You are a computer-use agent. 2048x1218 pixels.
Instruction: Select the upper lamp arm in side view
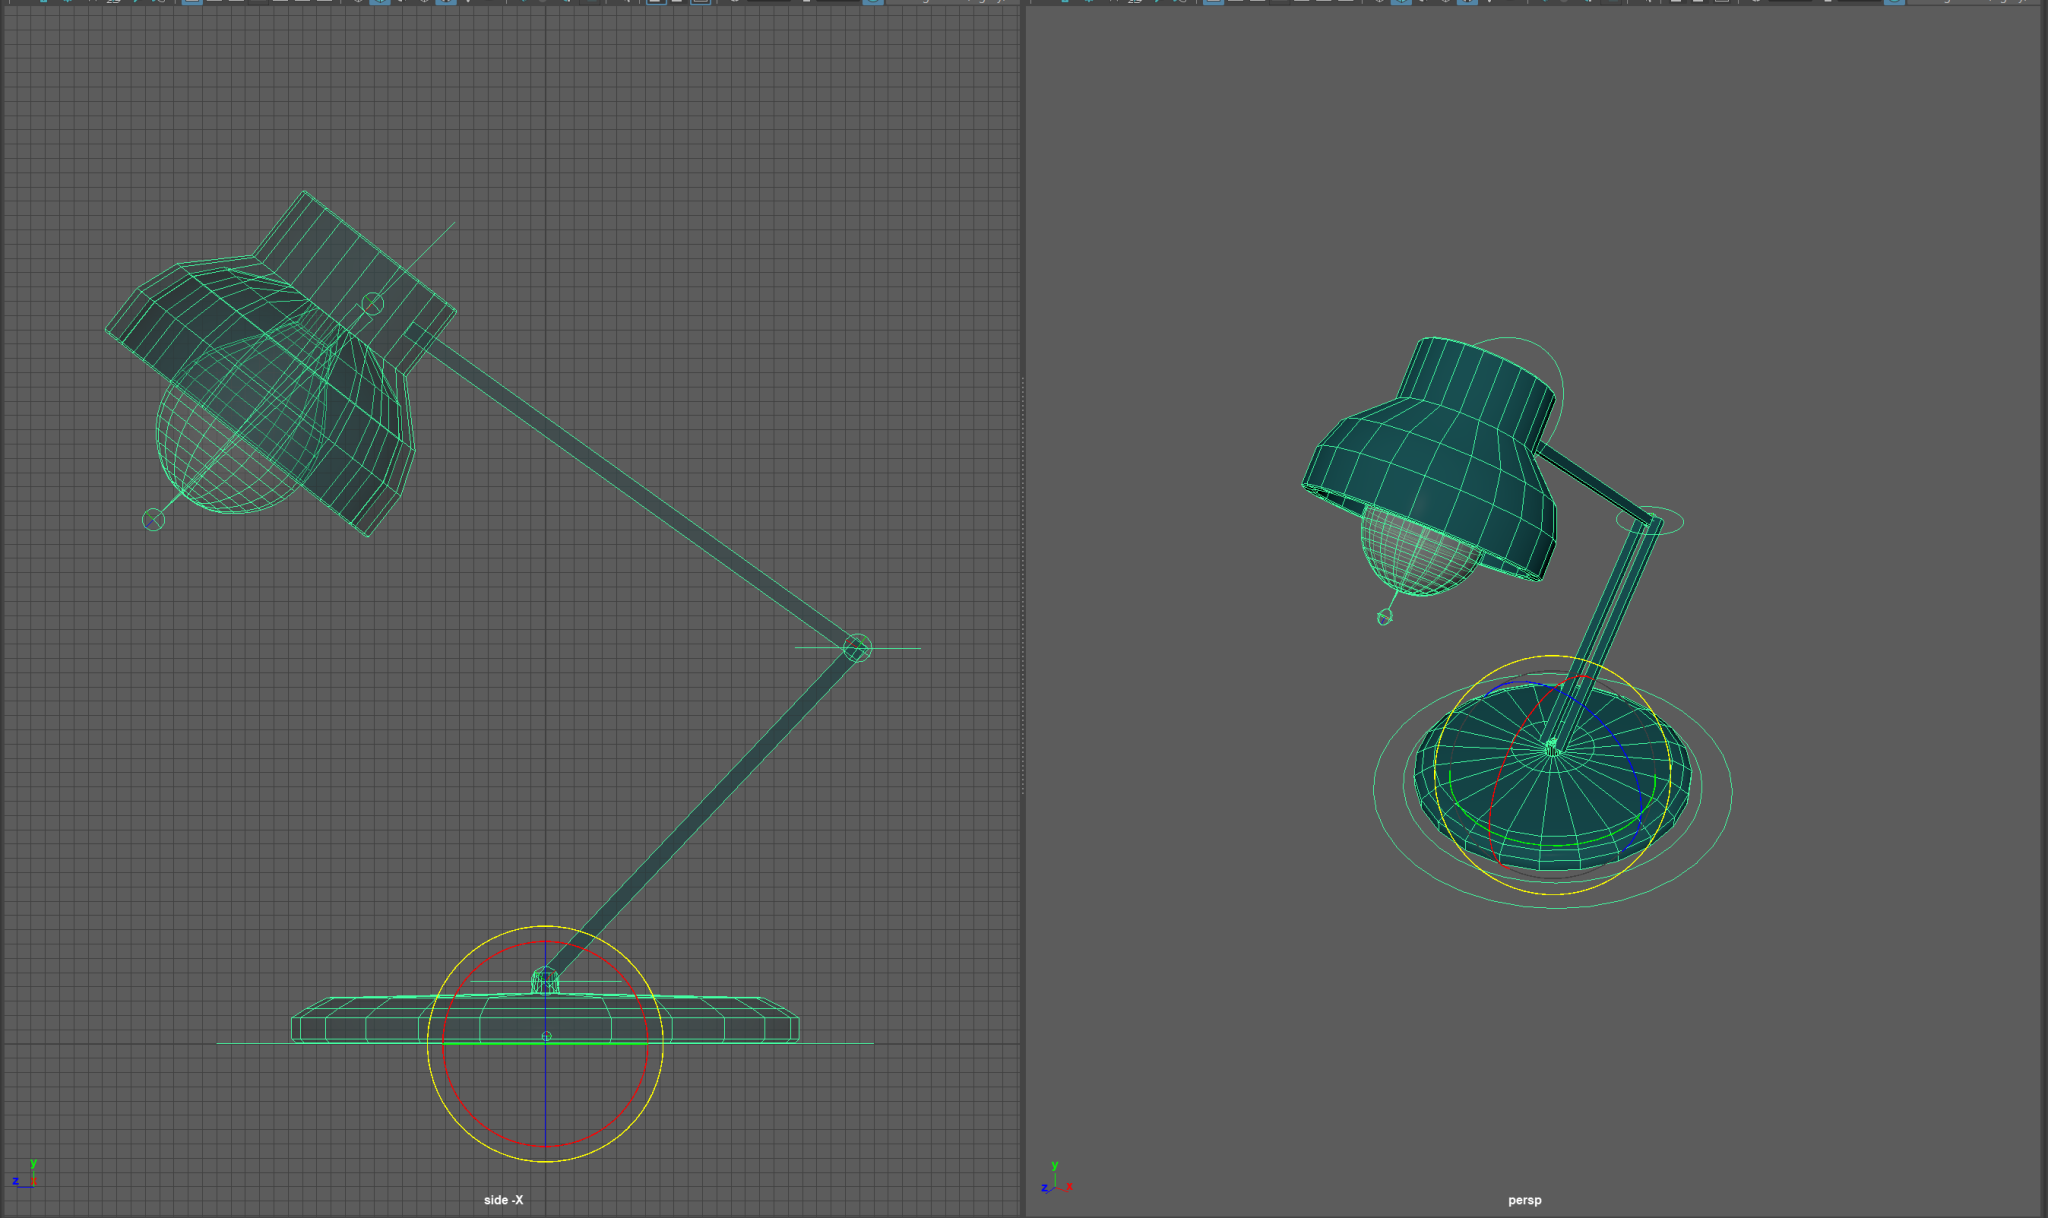(x=640, y=494)
